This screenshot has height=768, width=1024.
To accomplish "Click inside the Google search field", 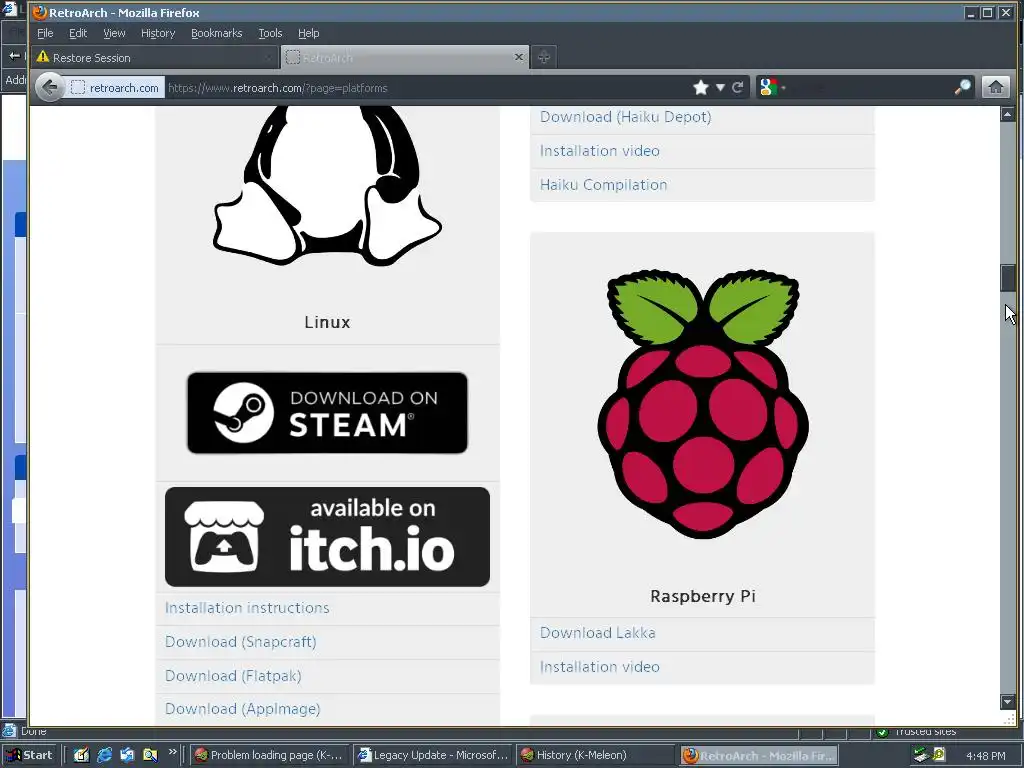I will pyautogui.click(x=869, y=88).
